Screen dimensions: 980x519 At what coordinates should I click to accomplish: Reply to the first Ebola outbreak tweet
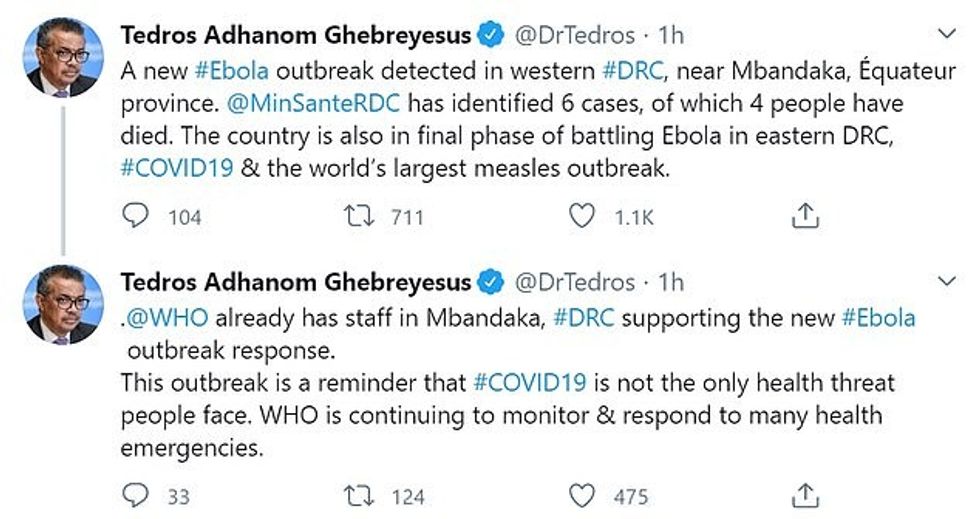point(135,216)
